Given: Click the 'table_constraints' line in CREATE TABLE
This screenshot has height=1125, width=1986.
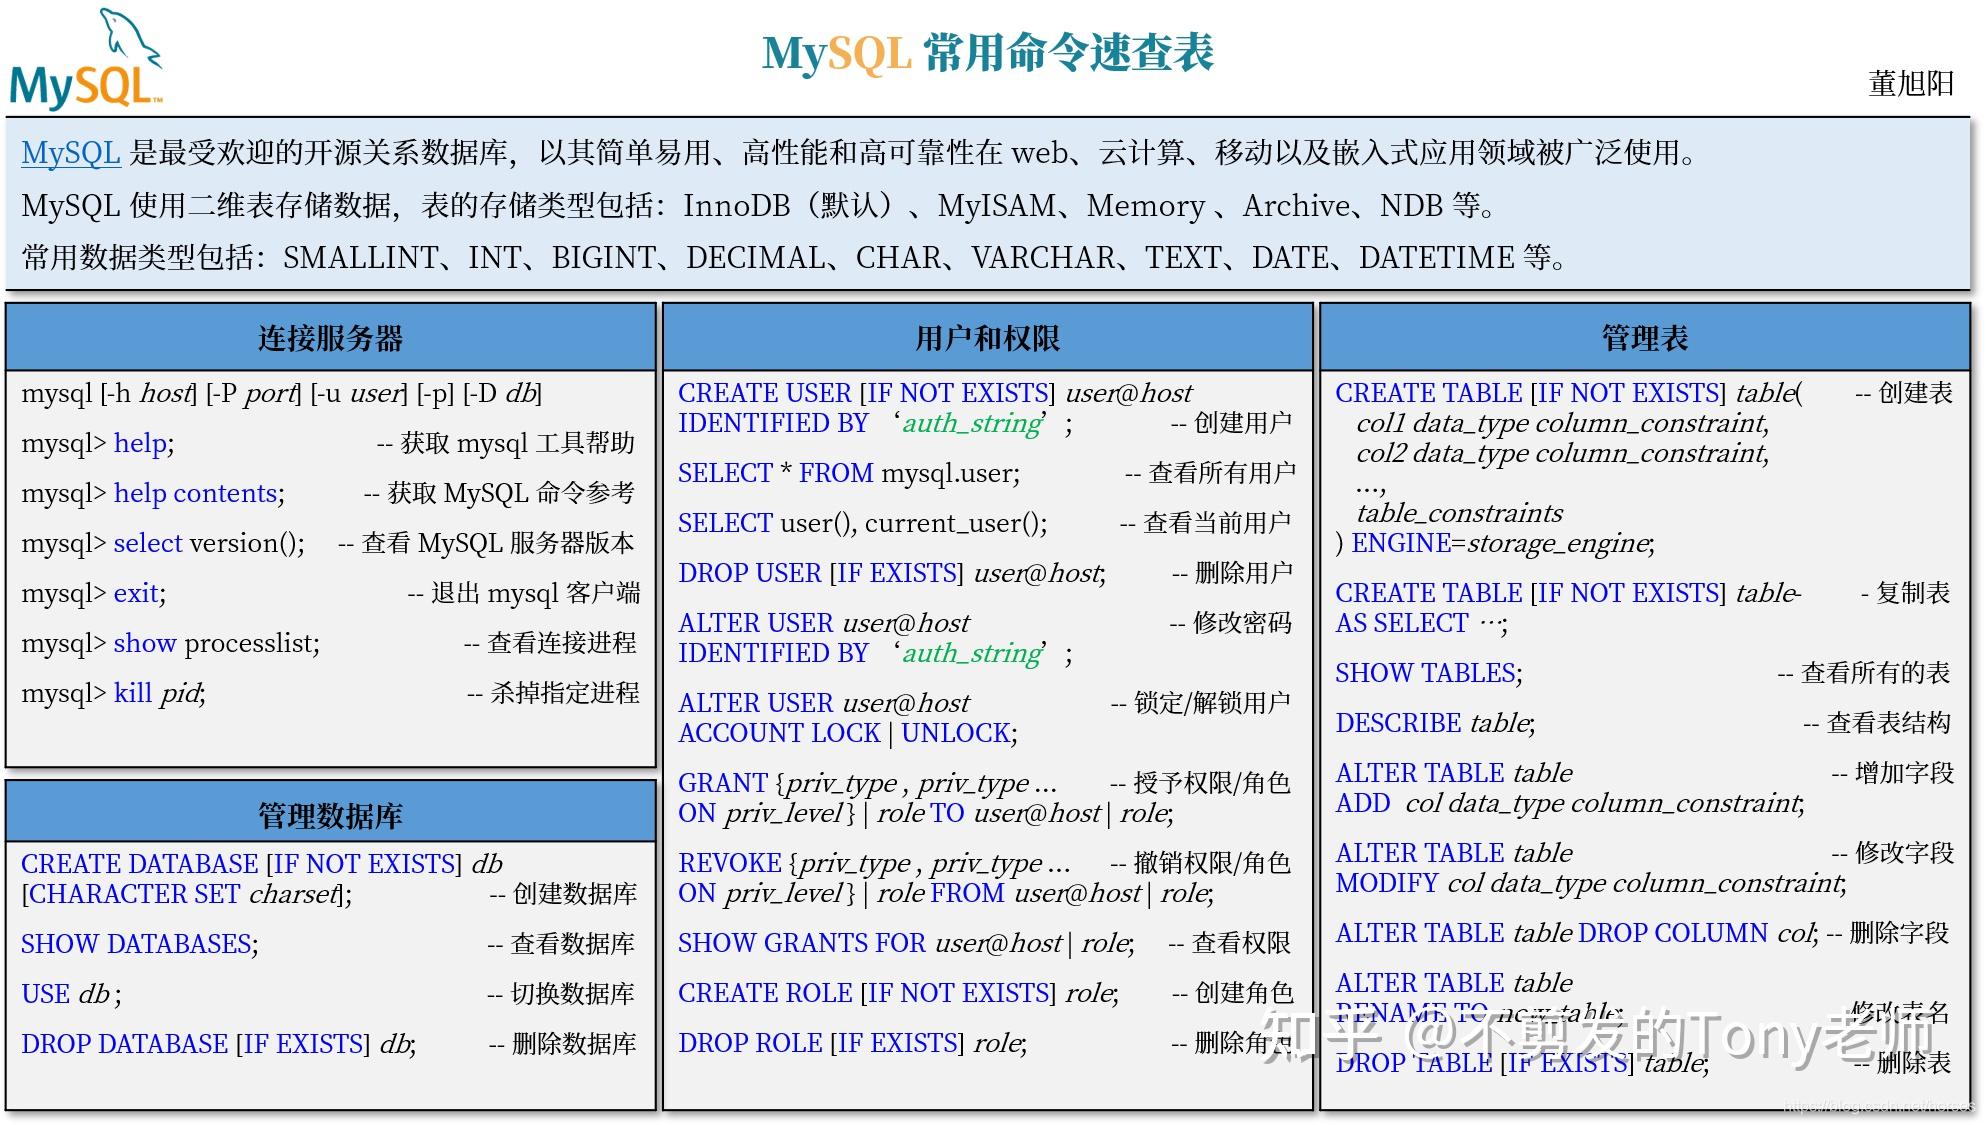Looking at the screenshot, I should (x=1460, y=513).
